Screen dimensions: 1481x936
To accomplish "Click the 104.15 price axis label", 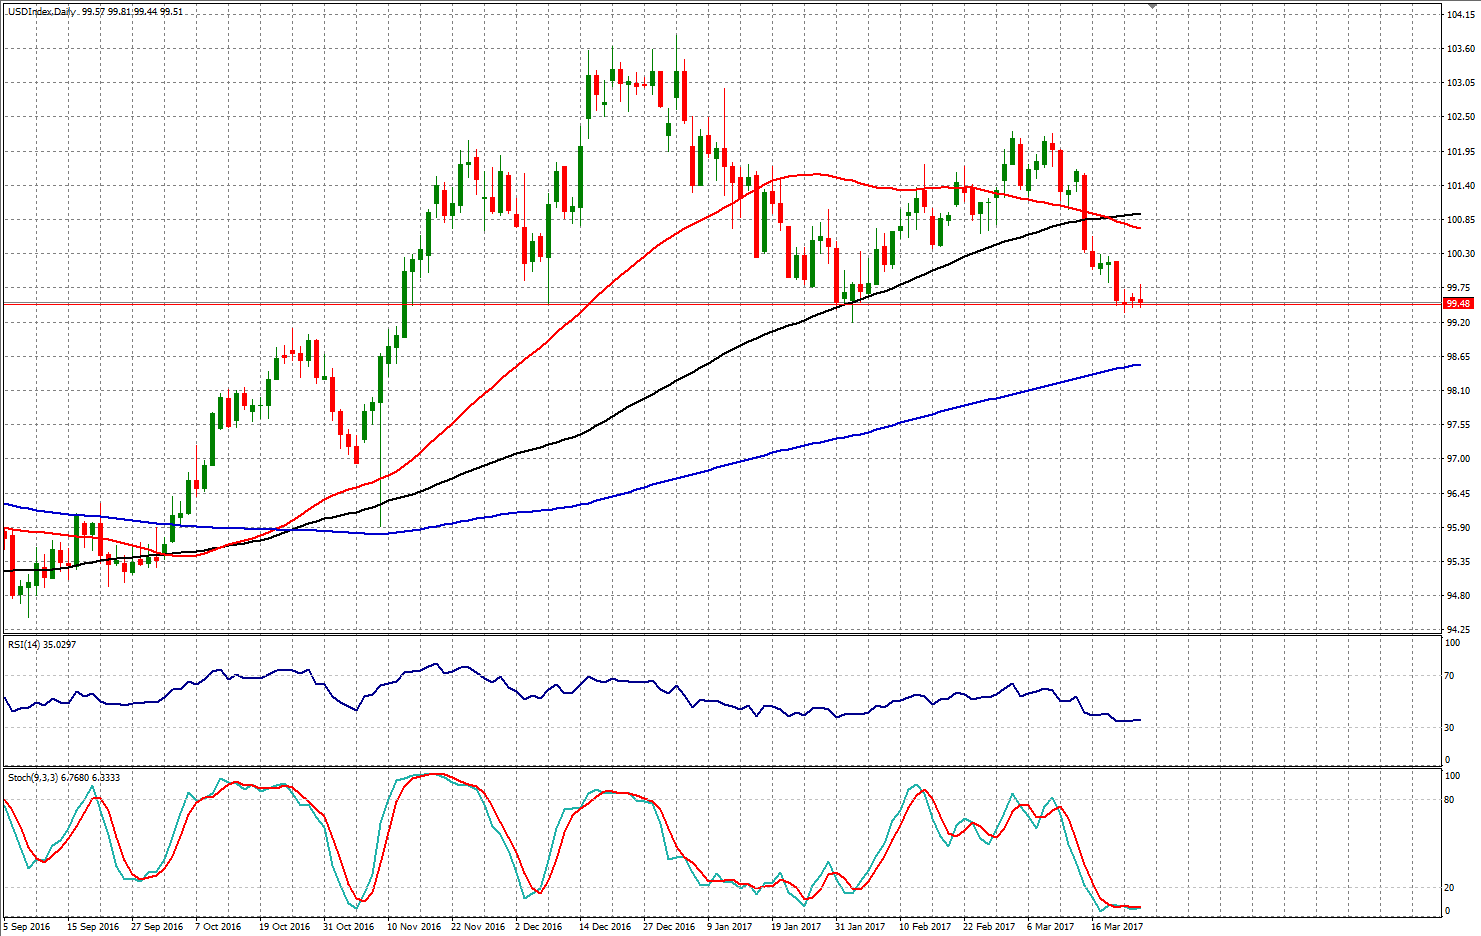I will pyautogui.click(x=1460, y=15).
